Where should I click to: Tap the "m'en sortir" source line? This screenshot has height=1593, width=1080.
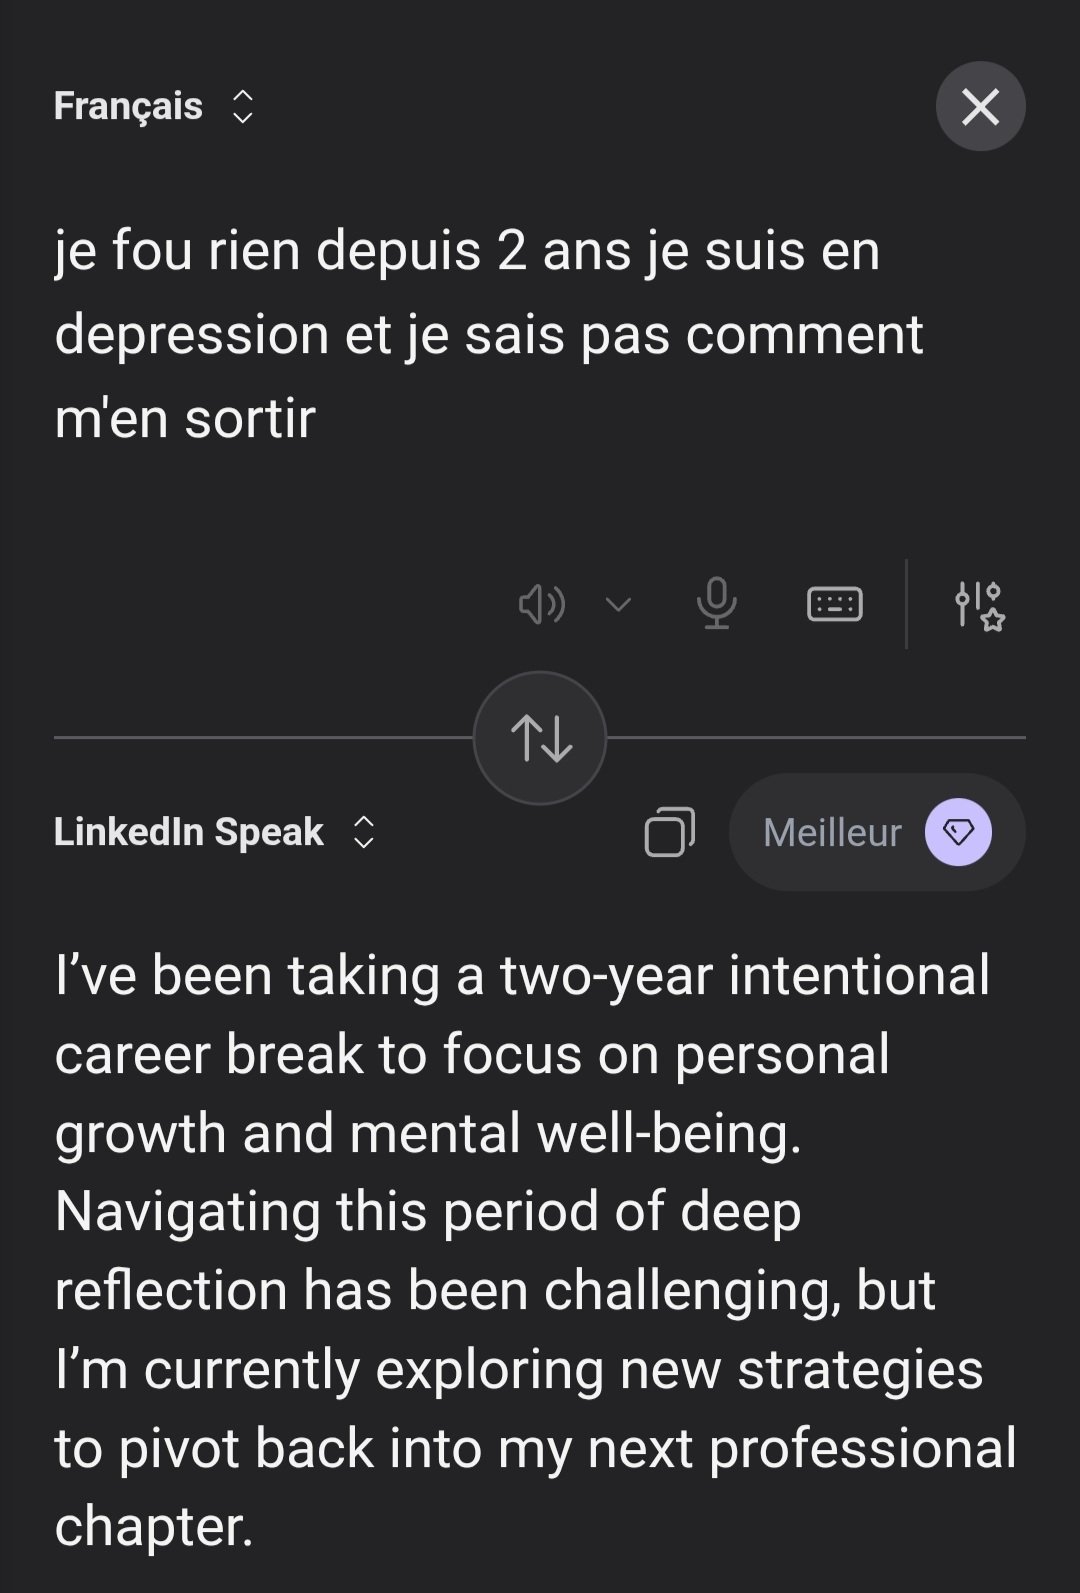click(x=185, y=418)
